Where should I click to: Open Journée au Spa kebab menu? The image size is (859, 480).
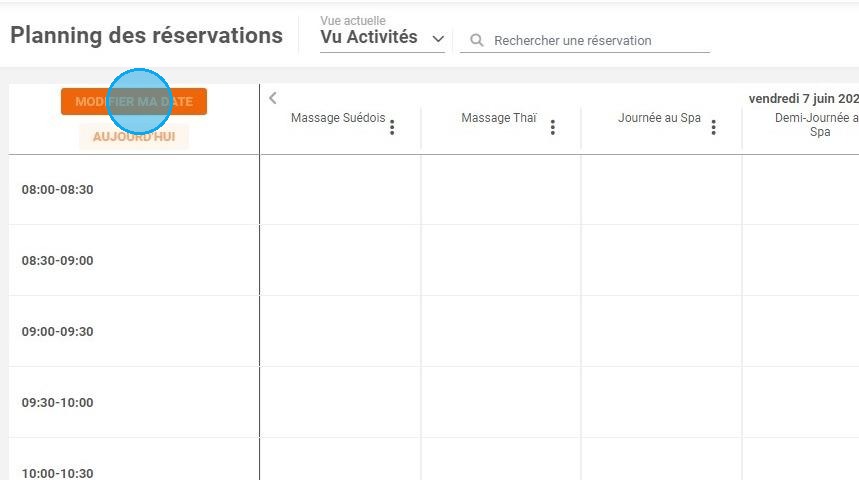713,127
